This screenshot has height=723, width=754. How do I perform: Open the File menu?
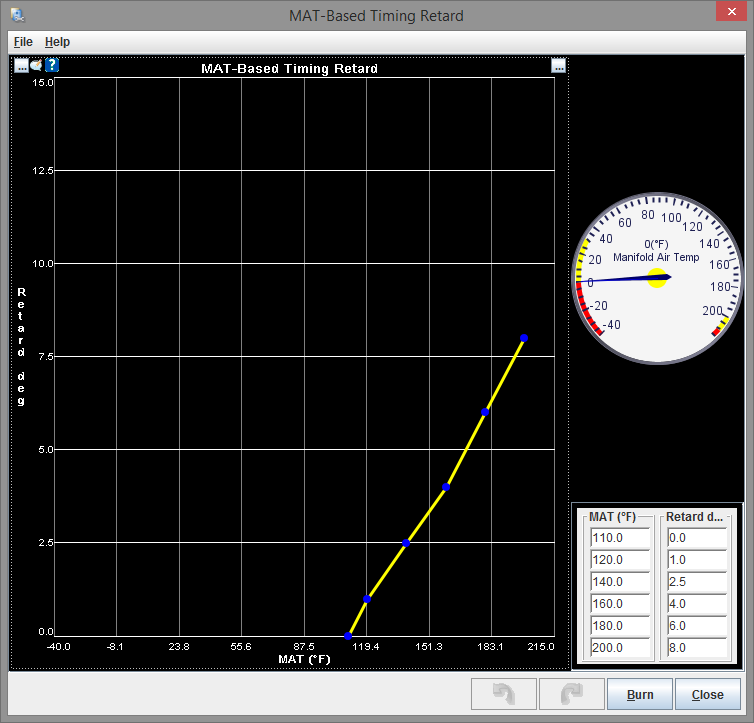[23, 42]
